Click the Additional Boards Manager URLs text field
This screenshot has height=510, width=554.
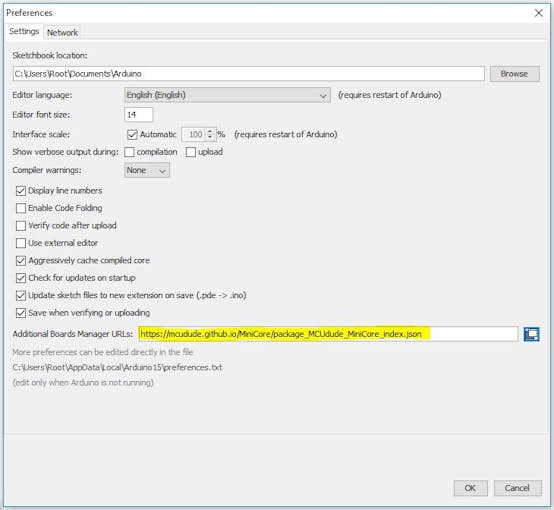(x=328, y=334)
